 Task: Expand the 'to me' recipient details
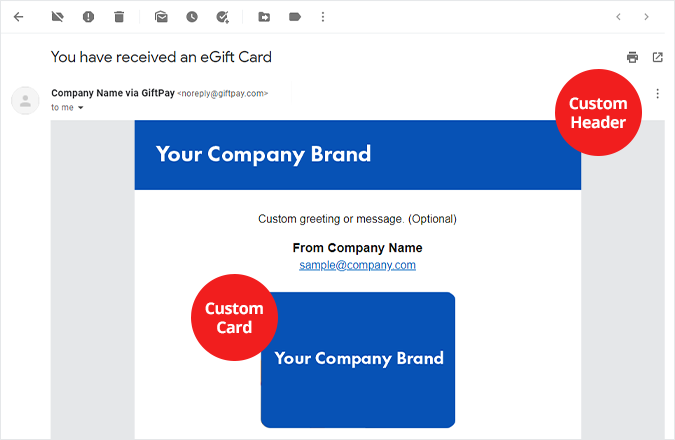click(x=81, y=107)
